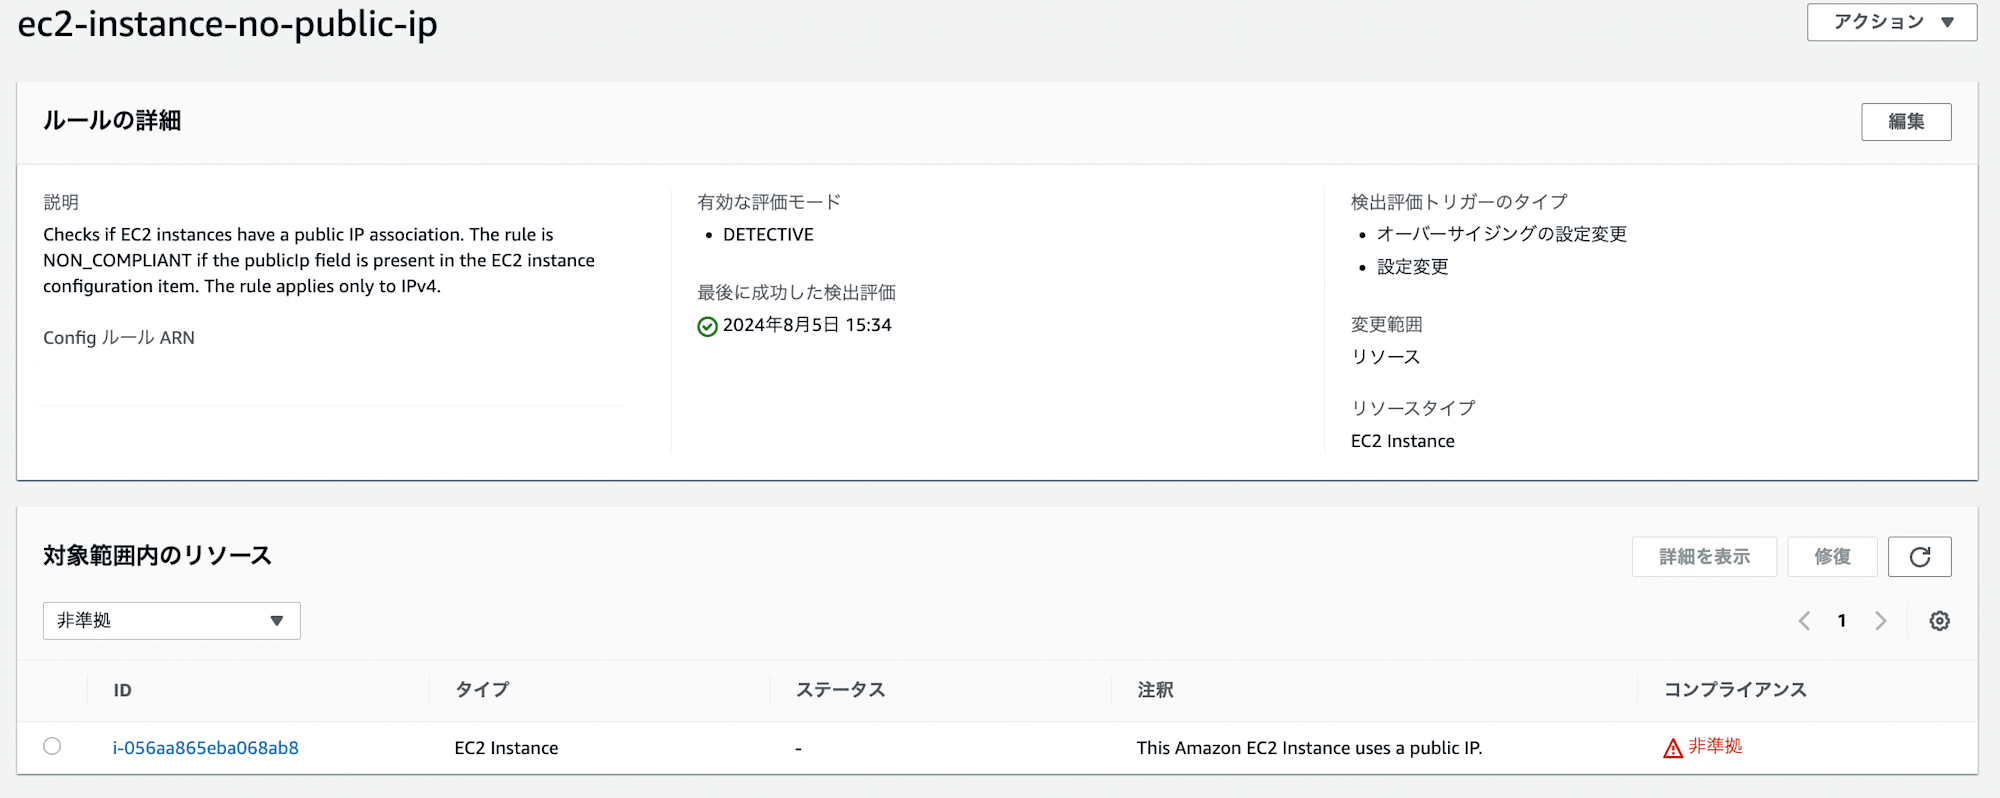Image resolution: width=2000 pixels, height=798 pixels.
Task: Click 'Config ルール ARN' label
Action: [x=119, y=338]
